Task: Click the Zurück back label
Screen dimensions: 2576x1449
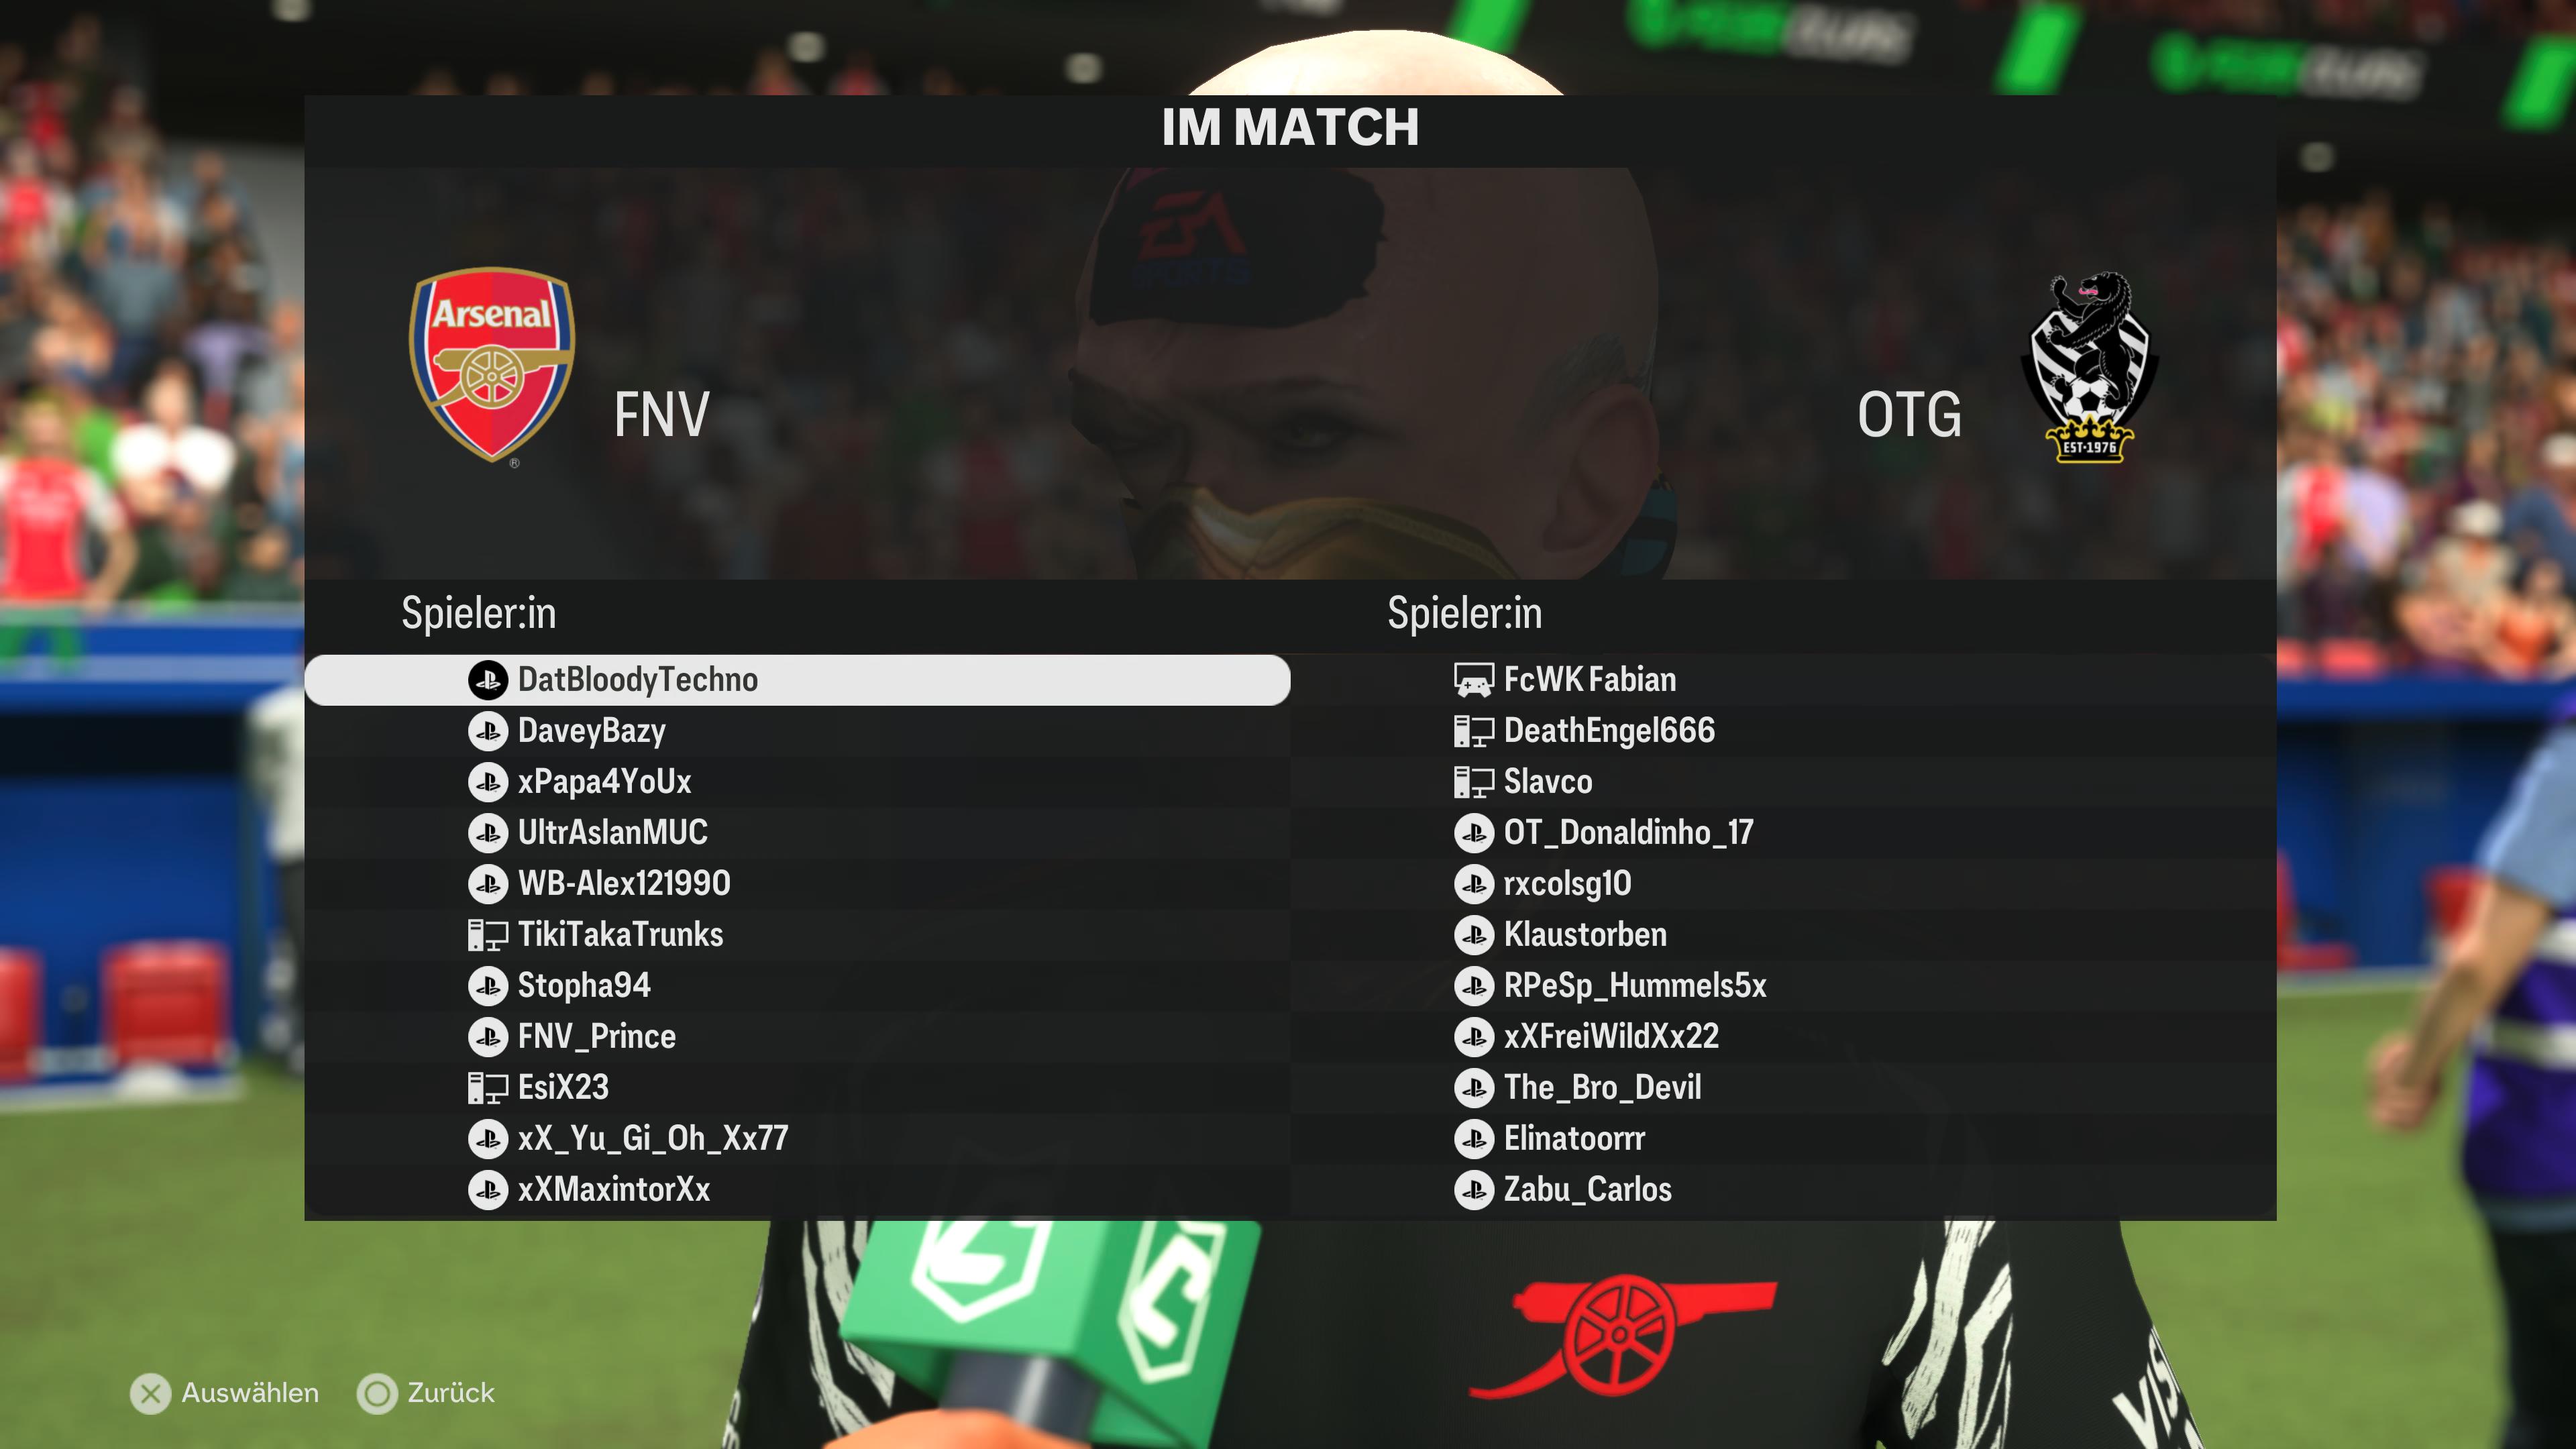Action: click(451, 1393)
